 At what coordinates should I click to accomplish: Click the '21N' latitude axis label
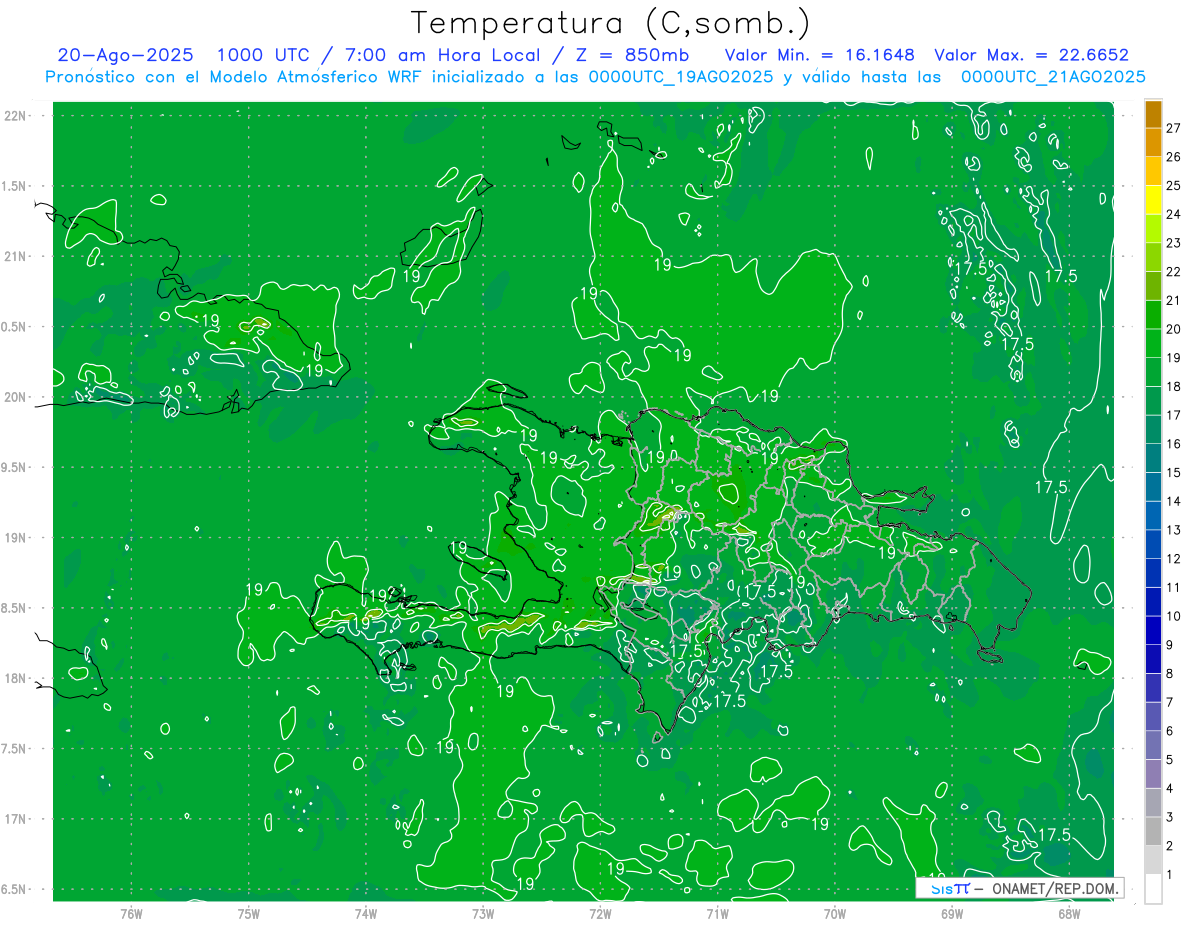tap(15, 257)
